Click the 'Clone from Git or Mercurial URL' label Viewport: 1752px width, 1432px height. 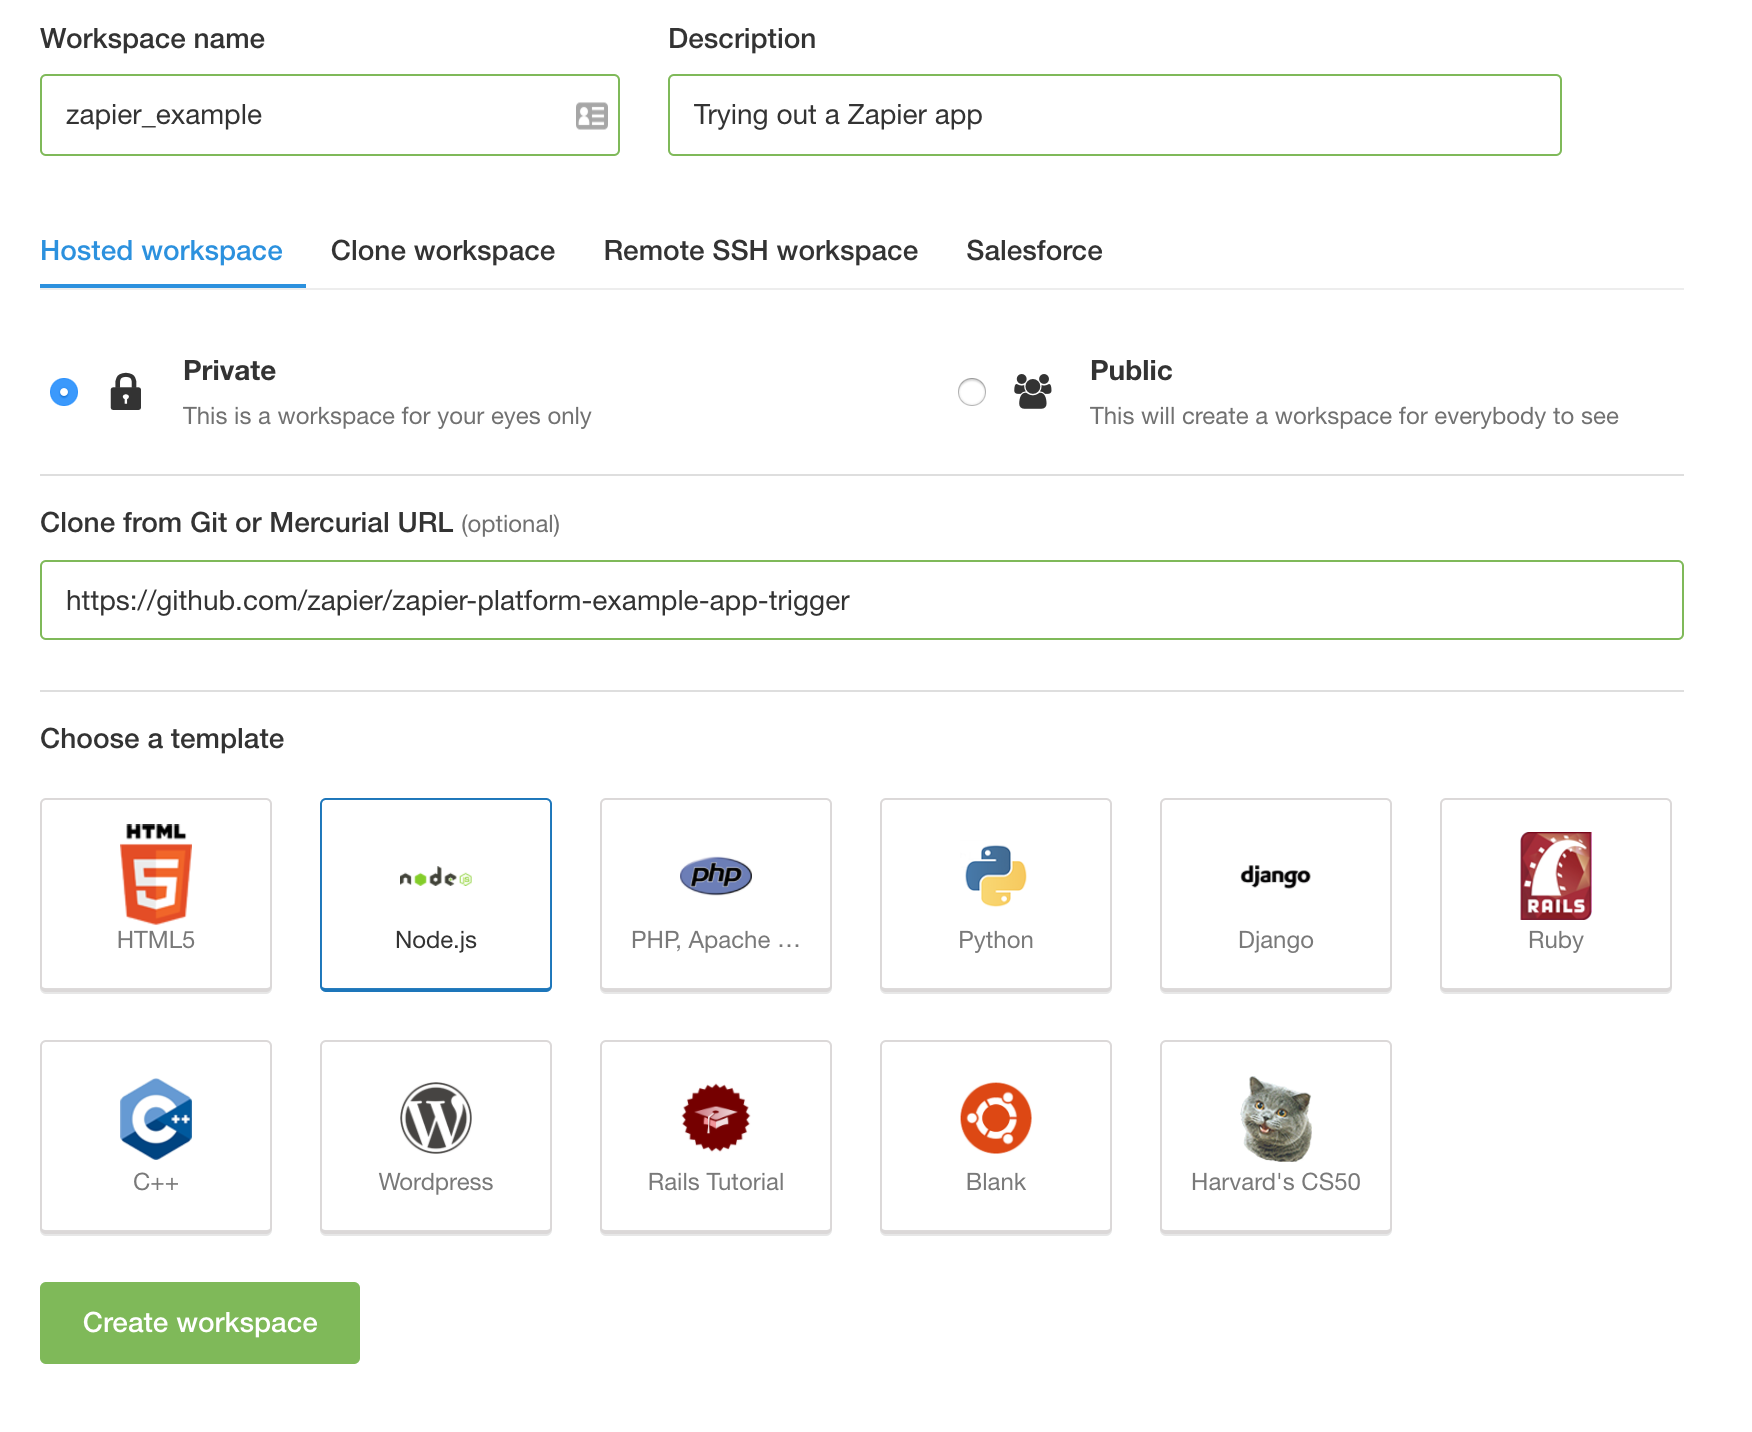coord(247,523)
